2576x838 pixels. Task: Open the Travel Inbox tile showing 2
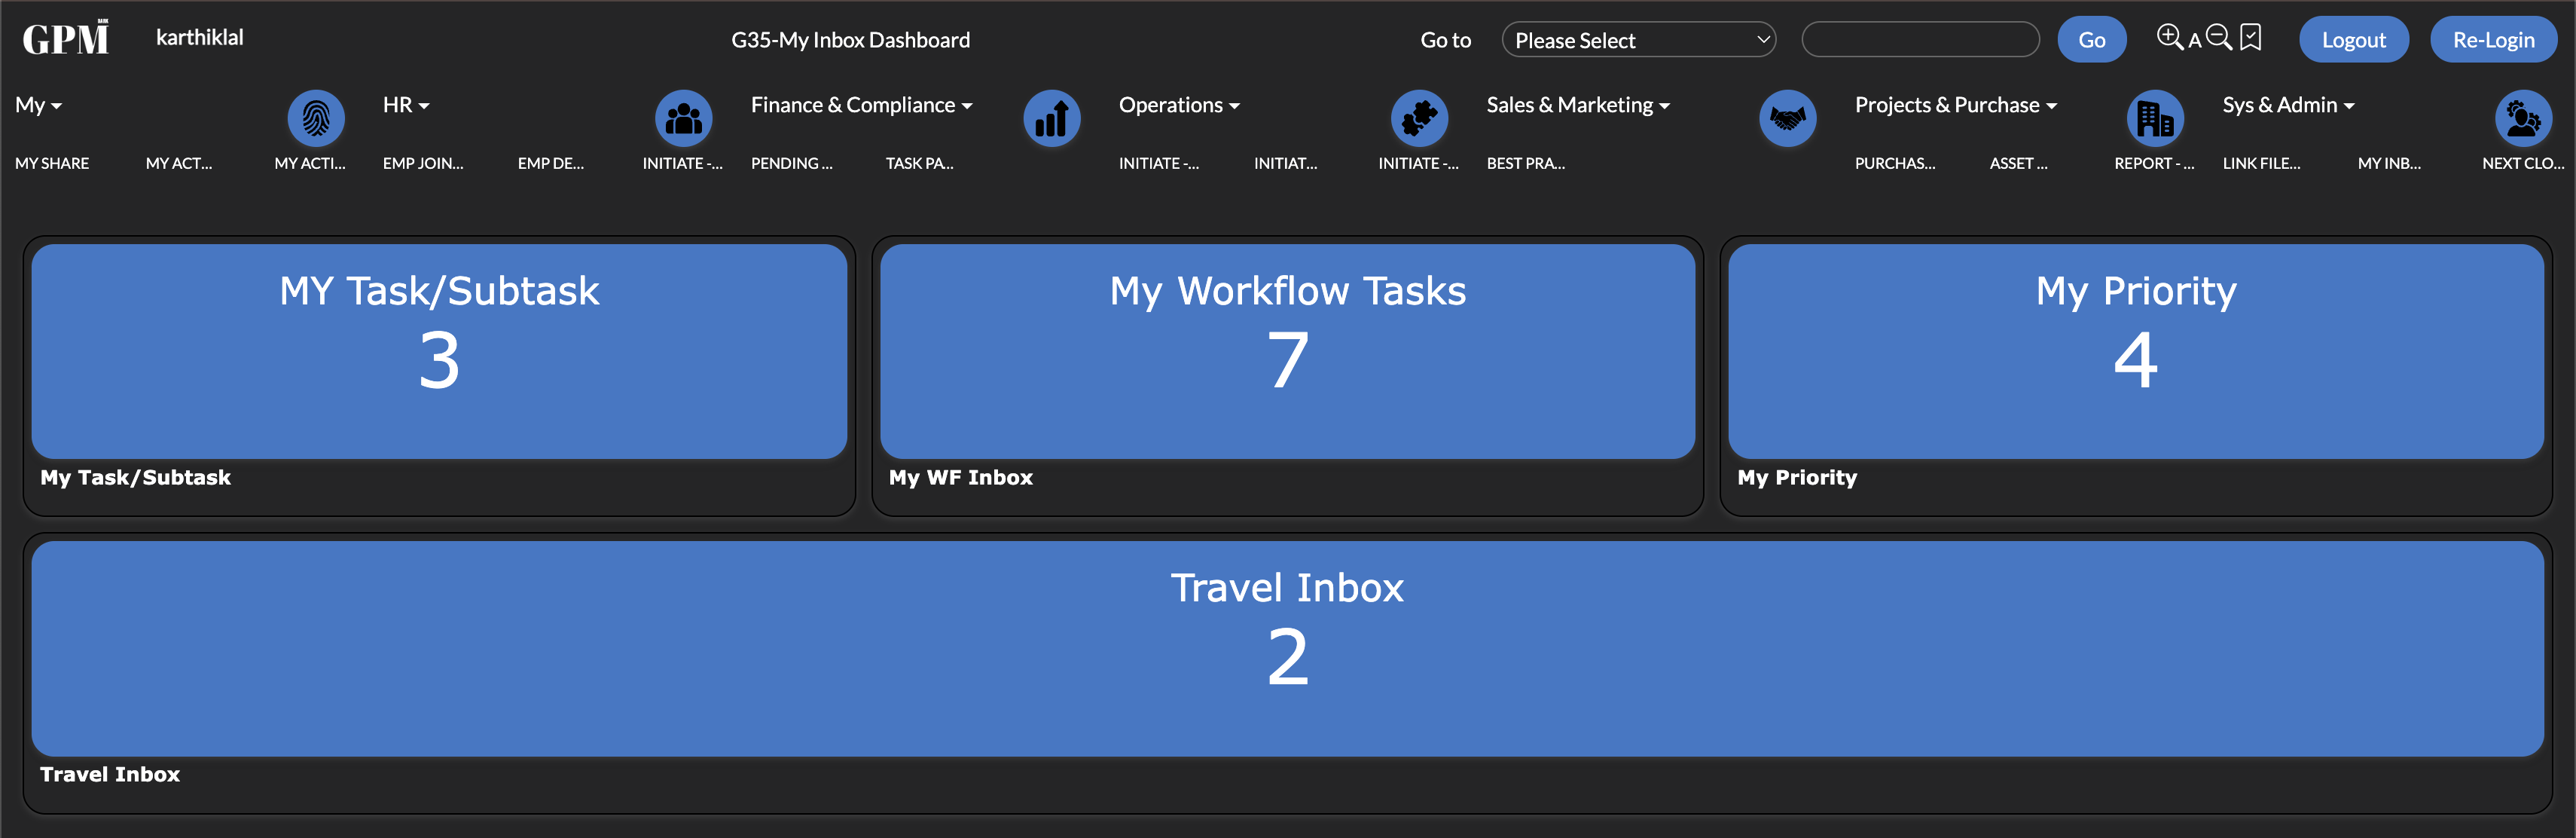point(1288,648)
